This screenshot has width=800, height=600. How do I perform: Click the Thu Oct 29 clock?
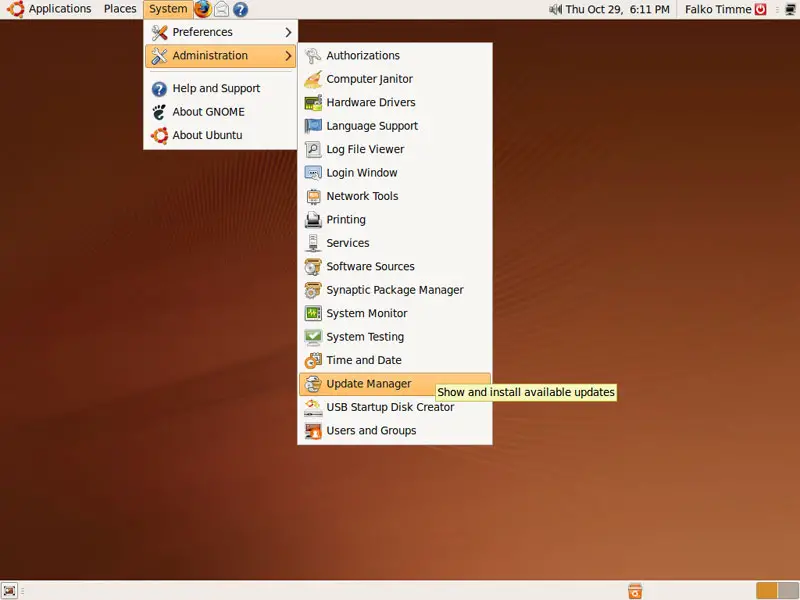[x=617, y=9]
